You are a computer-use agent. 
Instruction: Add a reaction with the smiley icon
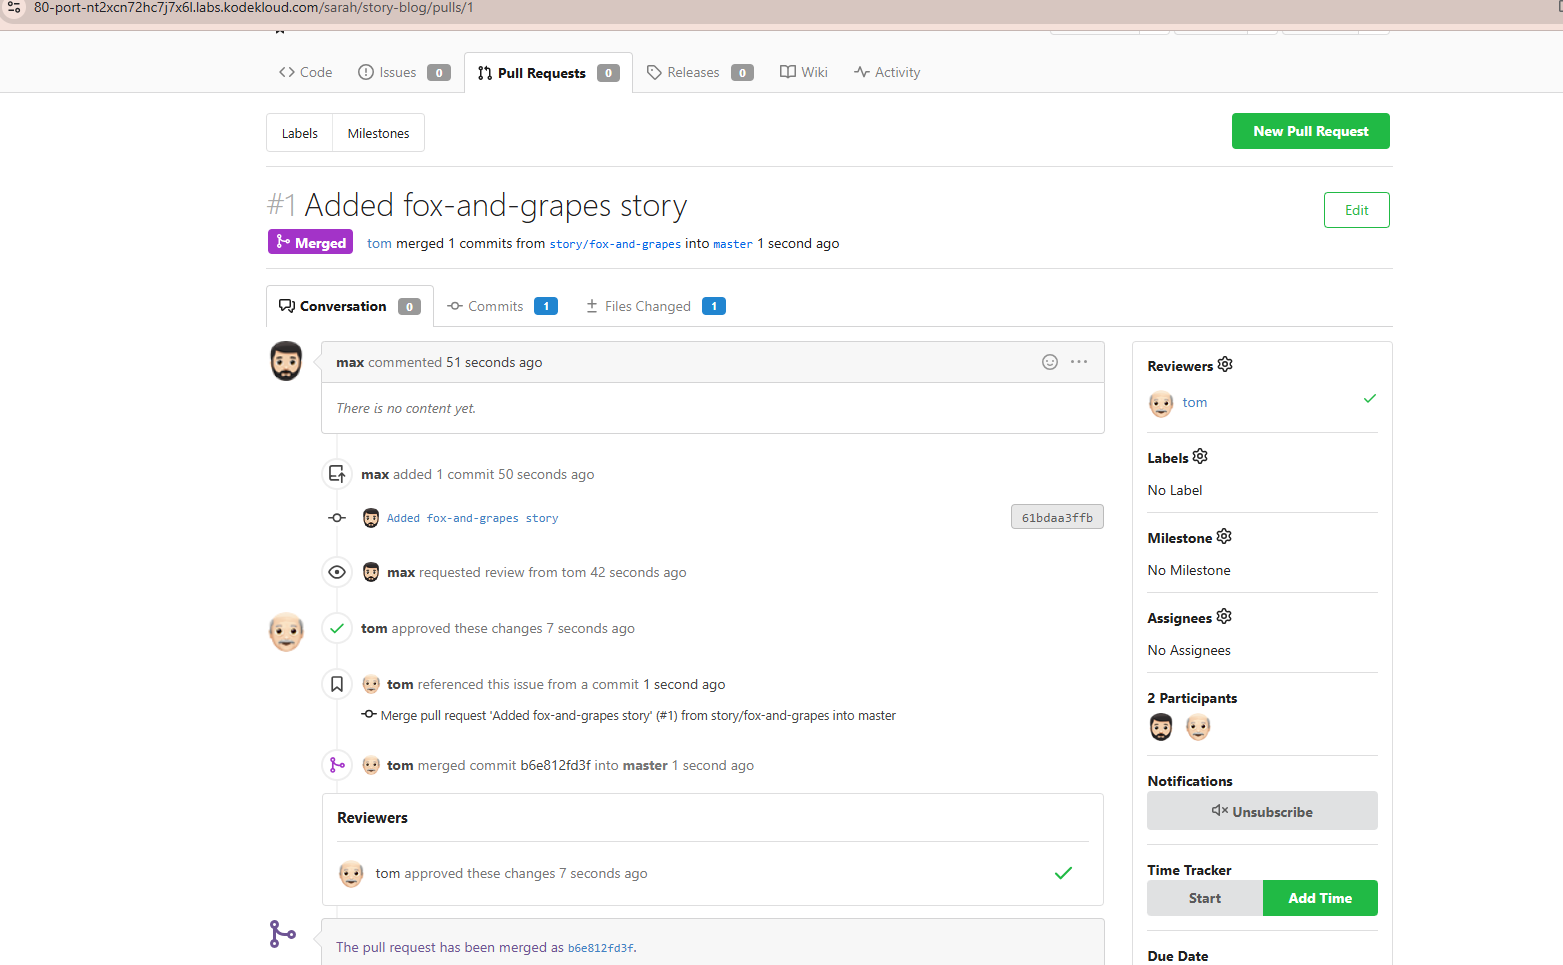[1050, 362]
